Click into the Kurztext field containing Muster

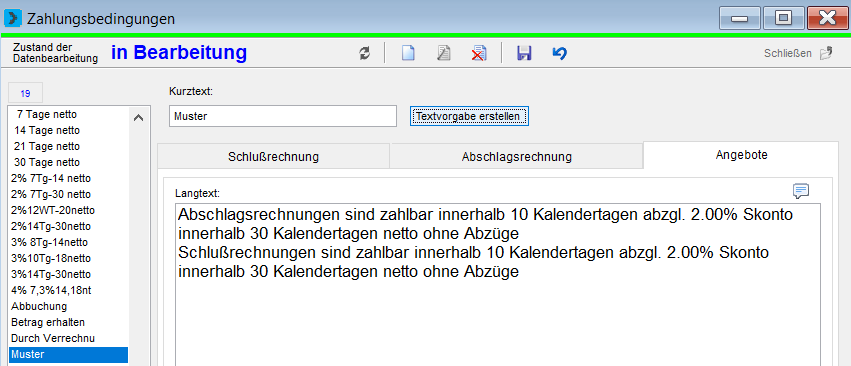[x=283, y=116]
